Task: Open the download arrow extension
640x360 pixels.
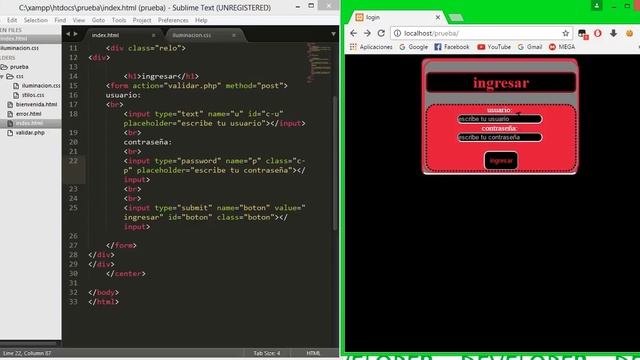Action: coord(613,33)
